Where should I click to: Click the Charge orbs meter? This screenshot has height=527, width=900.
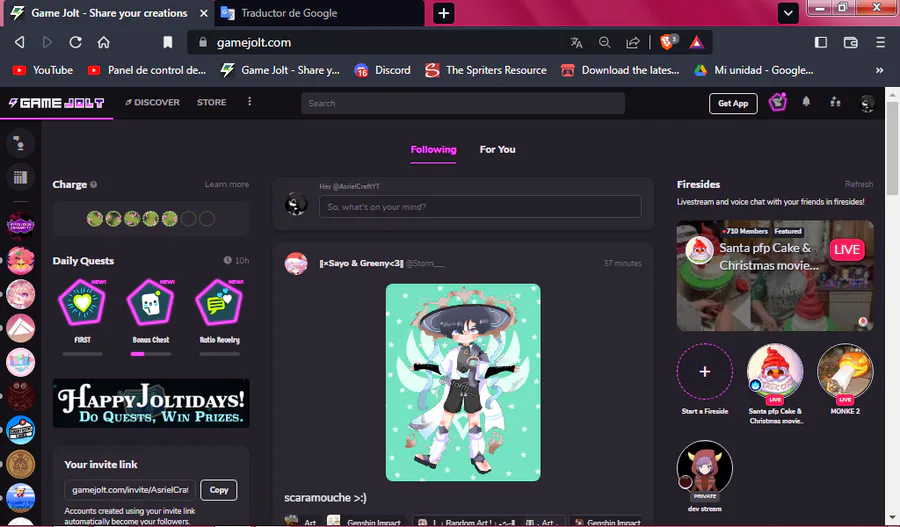coord(151,219)
